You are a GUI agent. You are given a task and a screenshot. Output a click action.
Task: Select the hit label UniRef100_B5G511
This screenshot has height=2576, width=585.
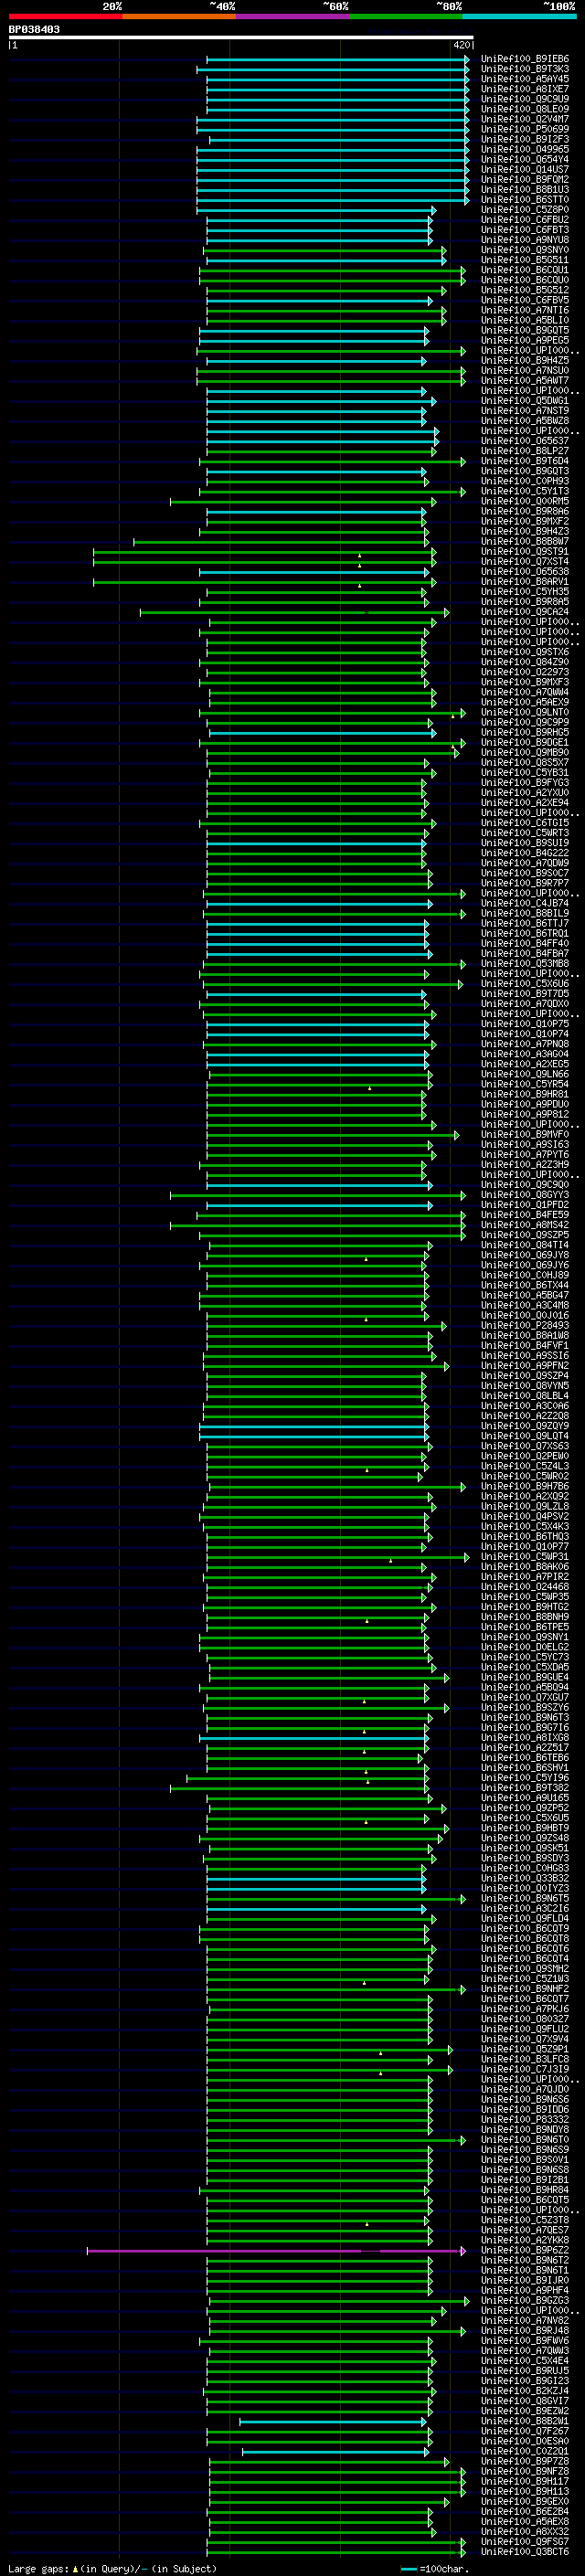click(525, 260)
